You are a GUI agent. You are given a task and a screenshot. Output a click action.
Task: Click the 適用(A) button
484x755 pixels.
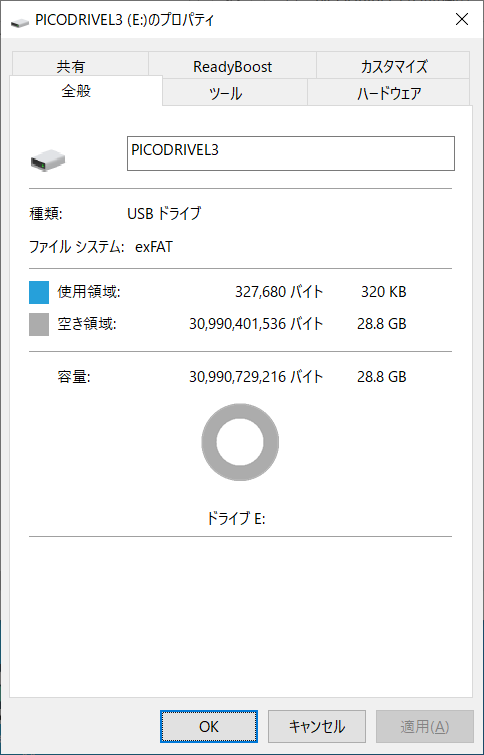tap(425, 727)
